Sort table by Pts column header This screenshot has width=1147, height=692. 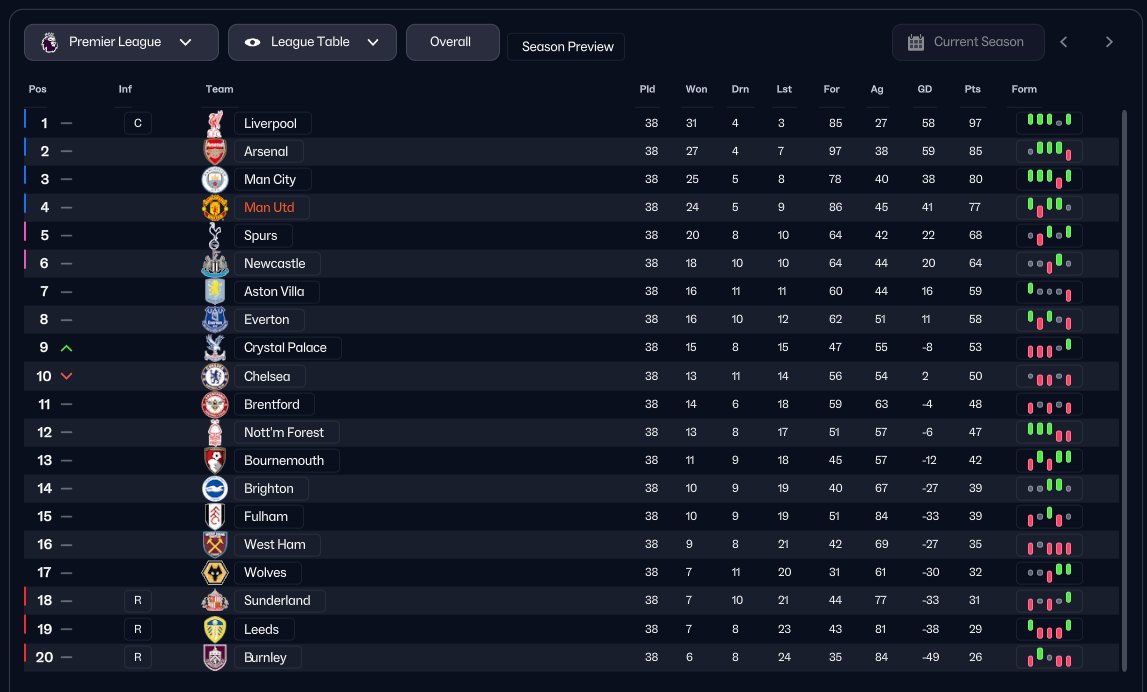pyautogui.click(x=972, y=89)
